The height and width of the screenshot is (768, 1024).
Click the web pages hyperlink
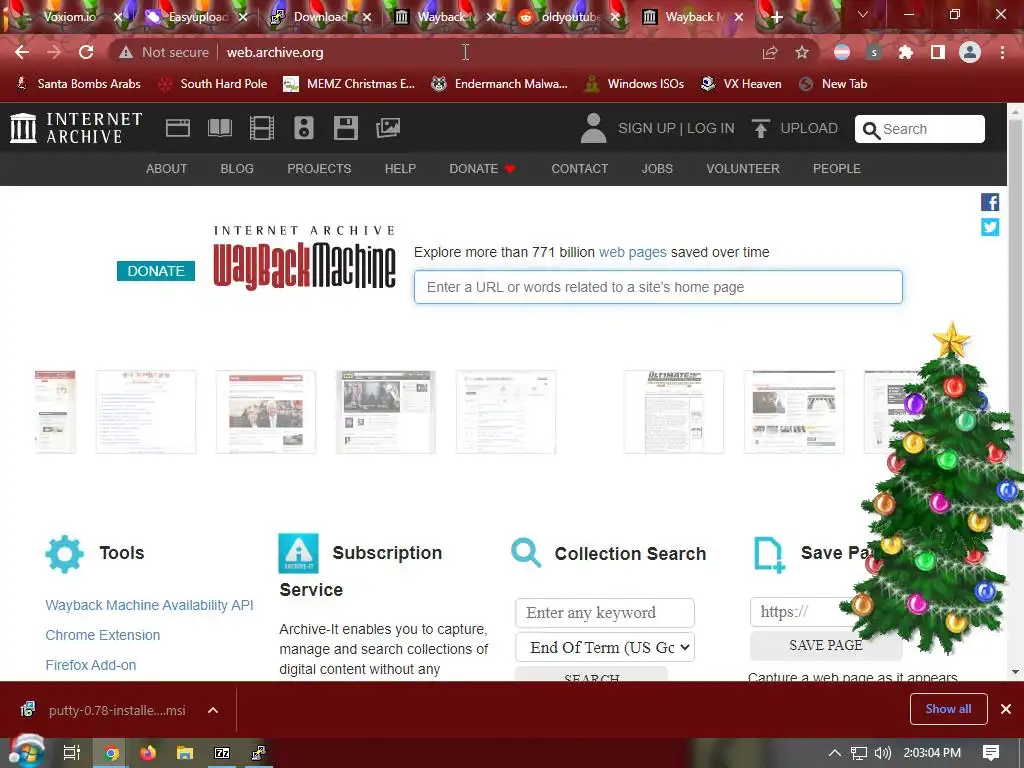(x=632, y=252)
